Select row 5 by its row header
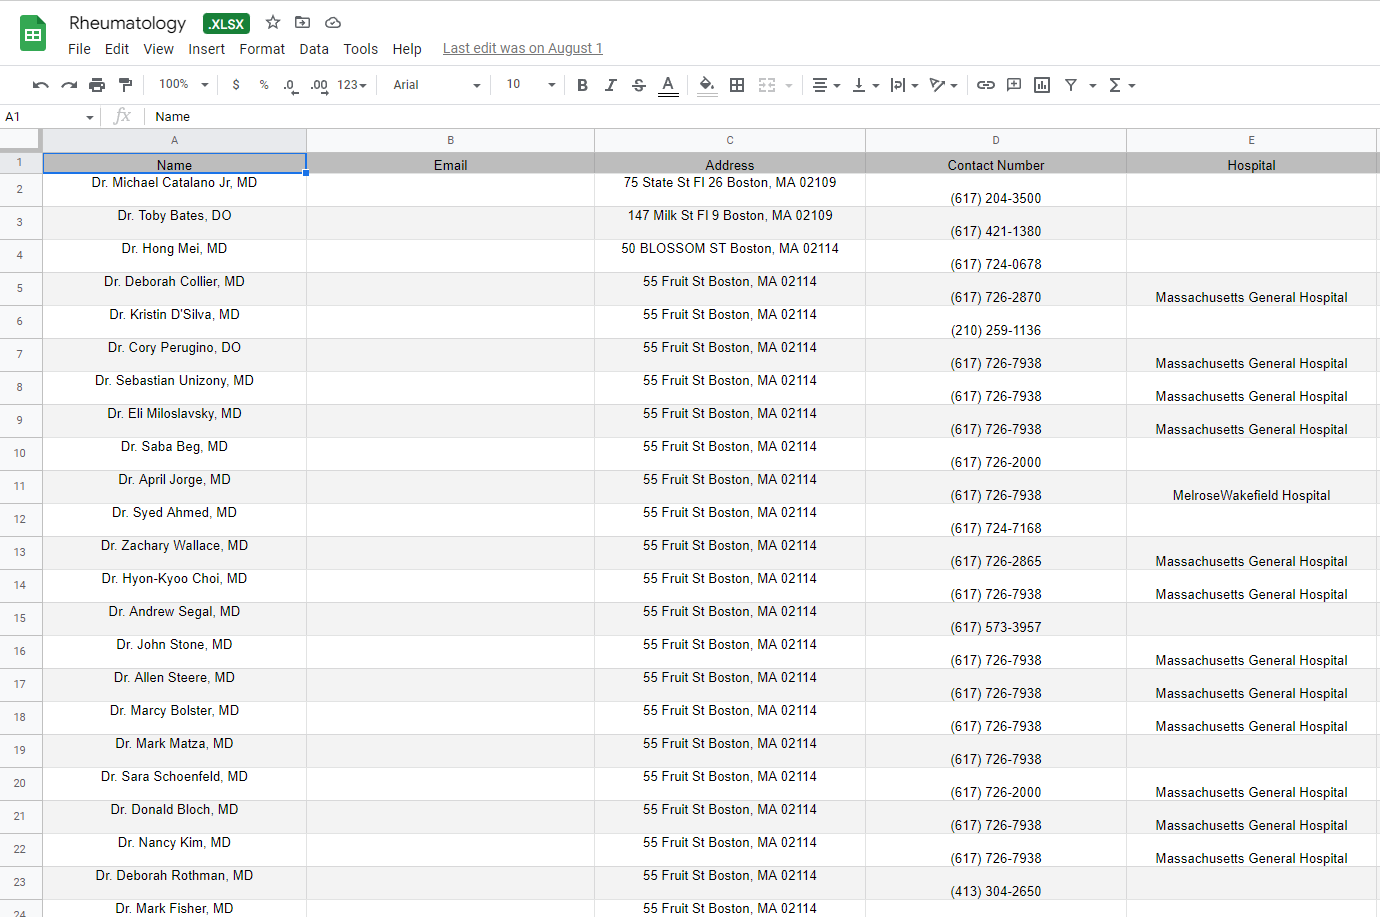The height and width of the screenshot is (917, 1380). click(20, 288)
